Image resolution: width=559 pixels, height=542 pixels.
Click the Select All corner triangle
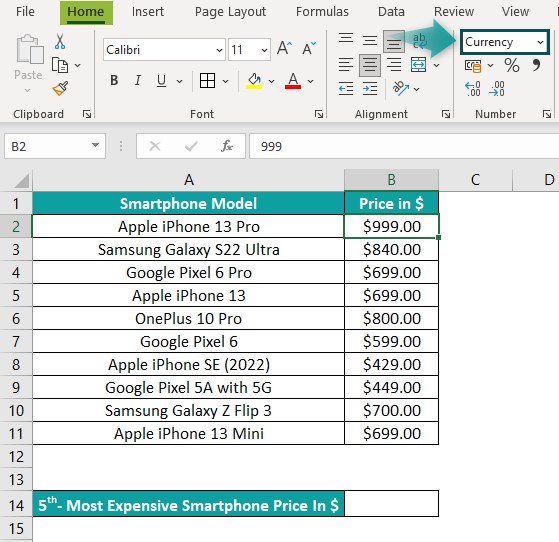pos(21,180)
